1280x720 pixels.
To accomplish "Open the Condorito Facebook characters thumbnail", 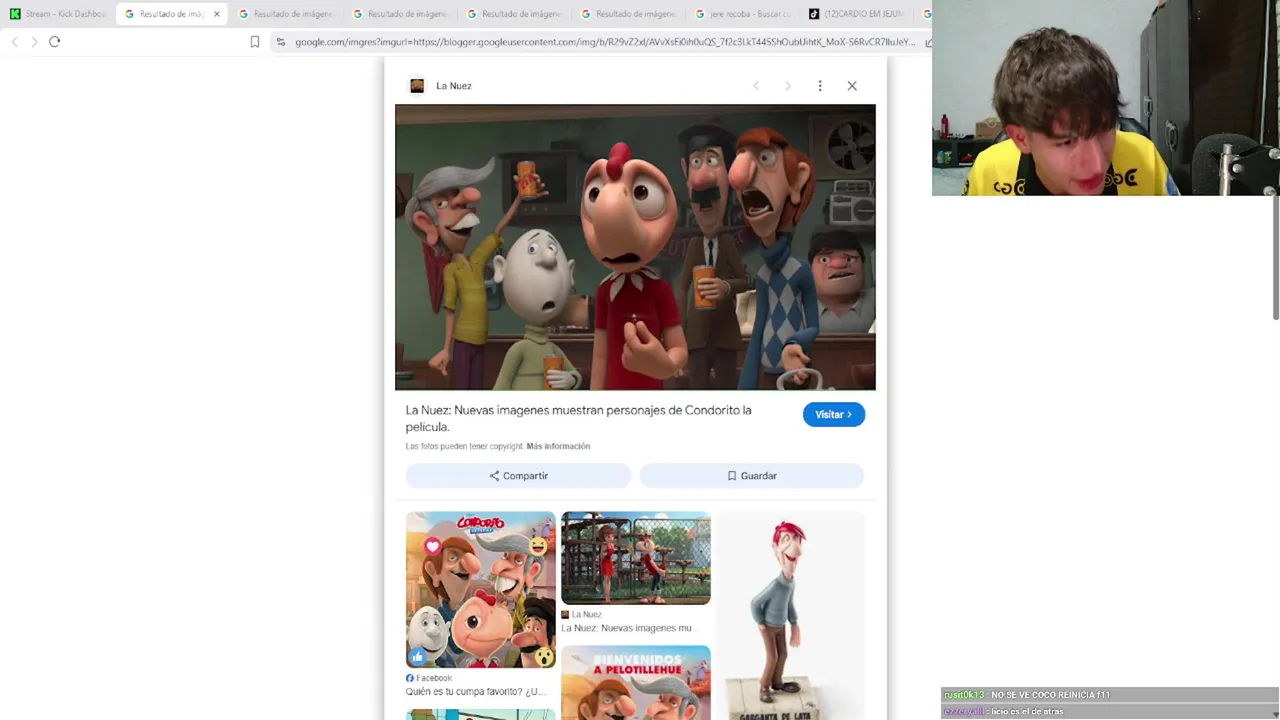I will tap(480, 590).
